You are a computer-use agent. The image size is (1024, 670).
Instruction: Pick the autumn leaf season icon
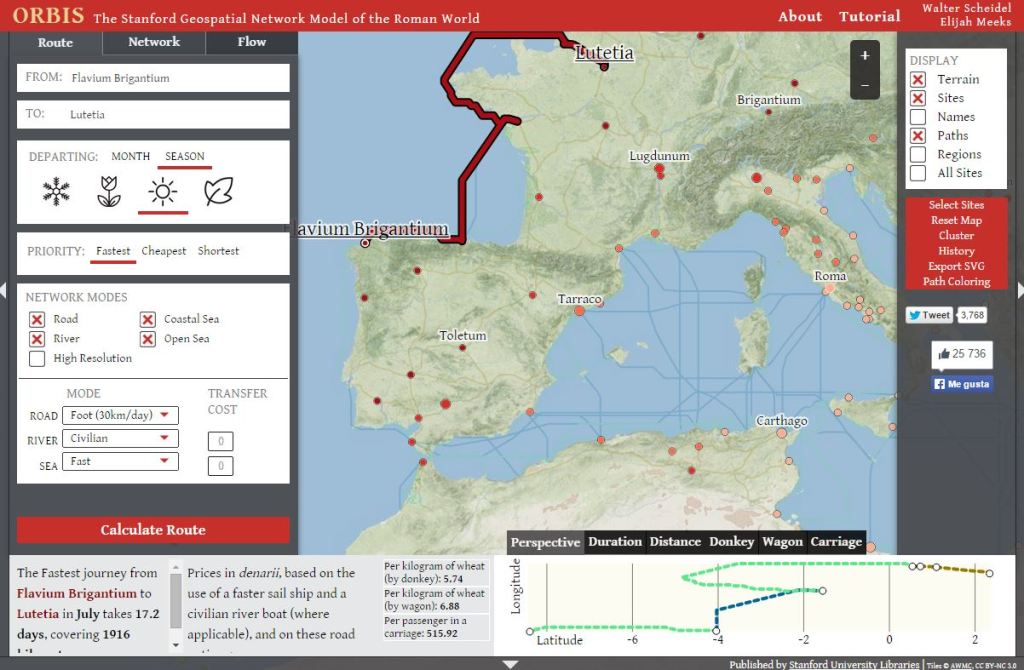[x=218, y=191]
